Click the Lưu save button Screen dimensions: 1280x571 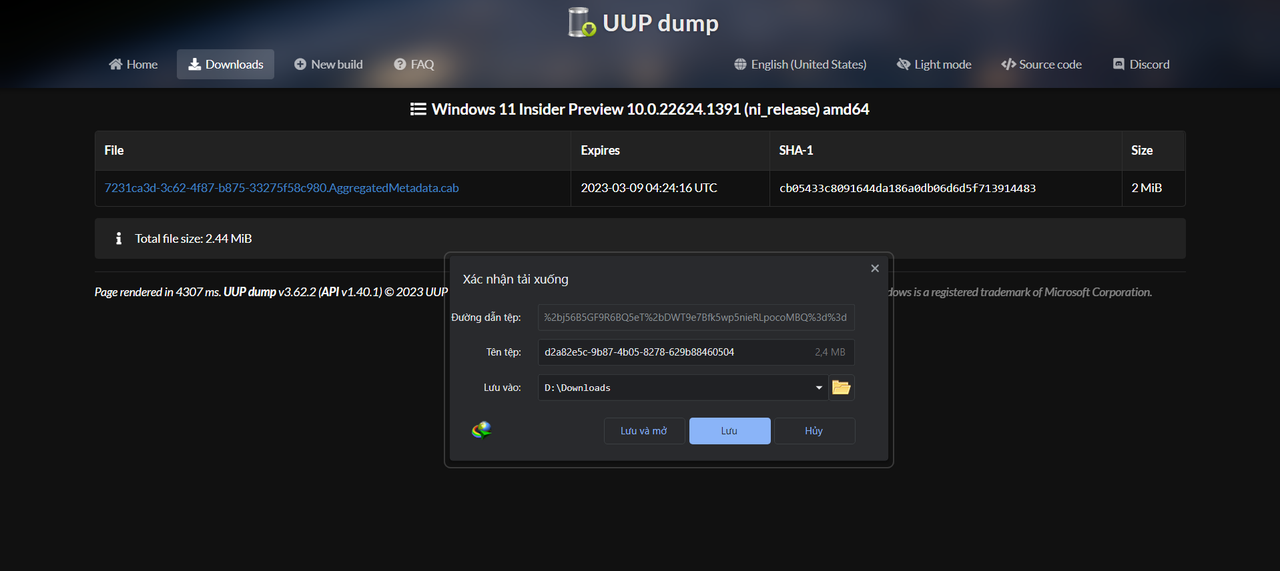(730, 431)
